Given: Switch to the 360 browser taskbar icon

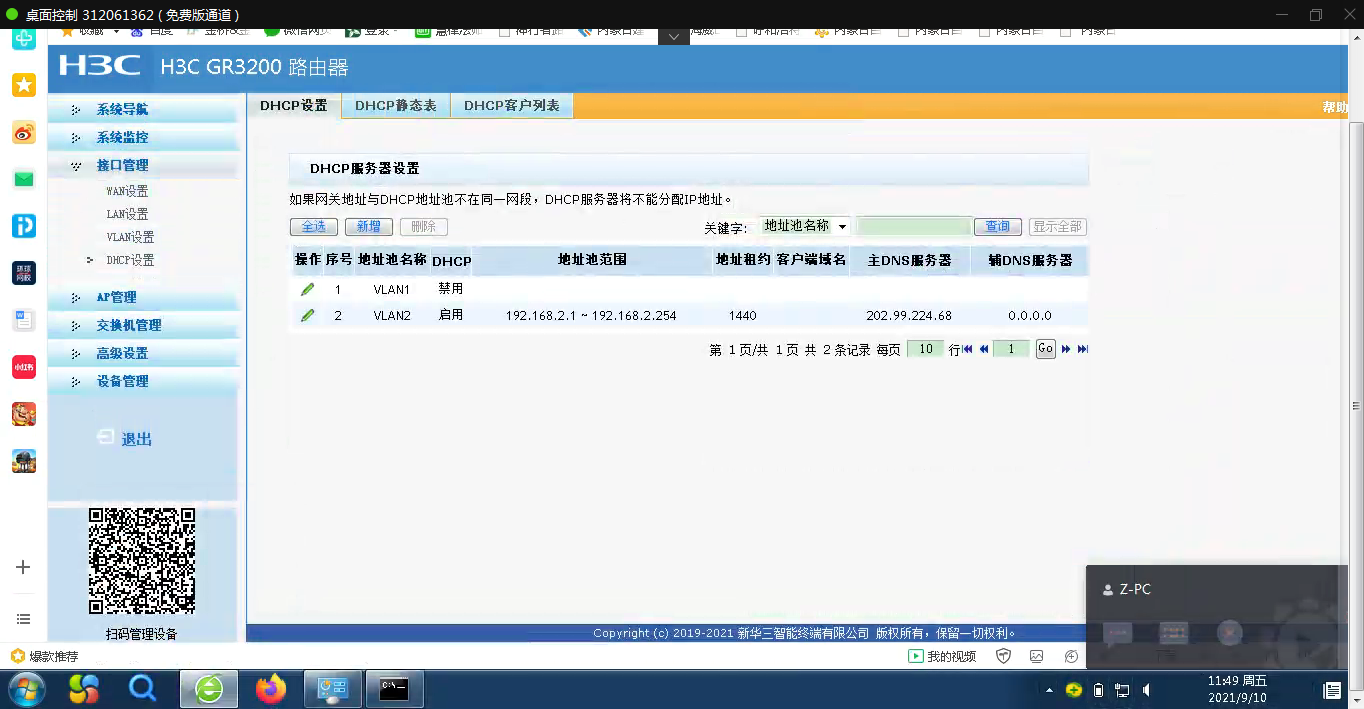Looking at the screenshot, I should coord(209,689).
